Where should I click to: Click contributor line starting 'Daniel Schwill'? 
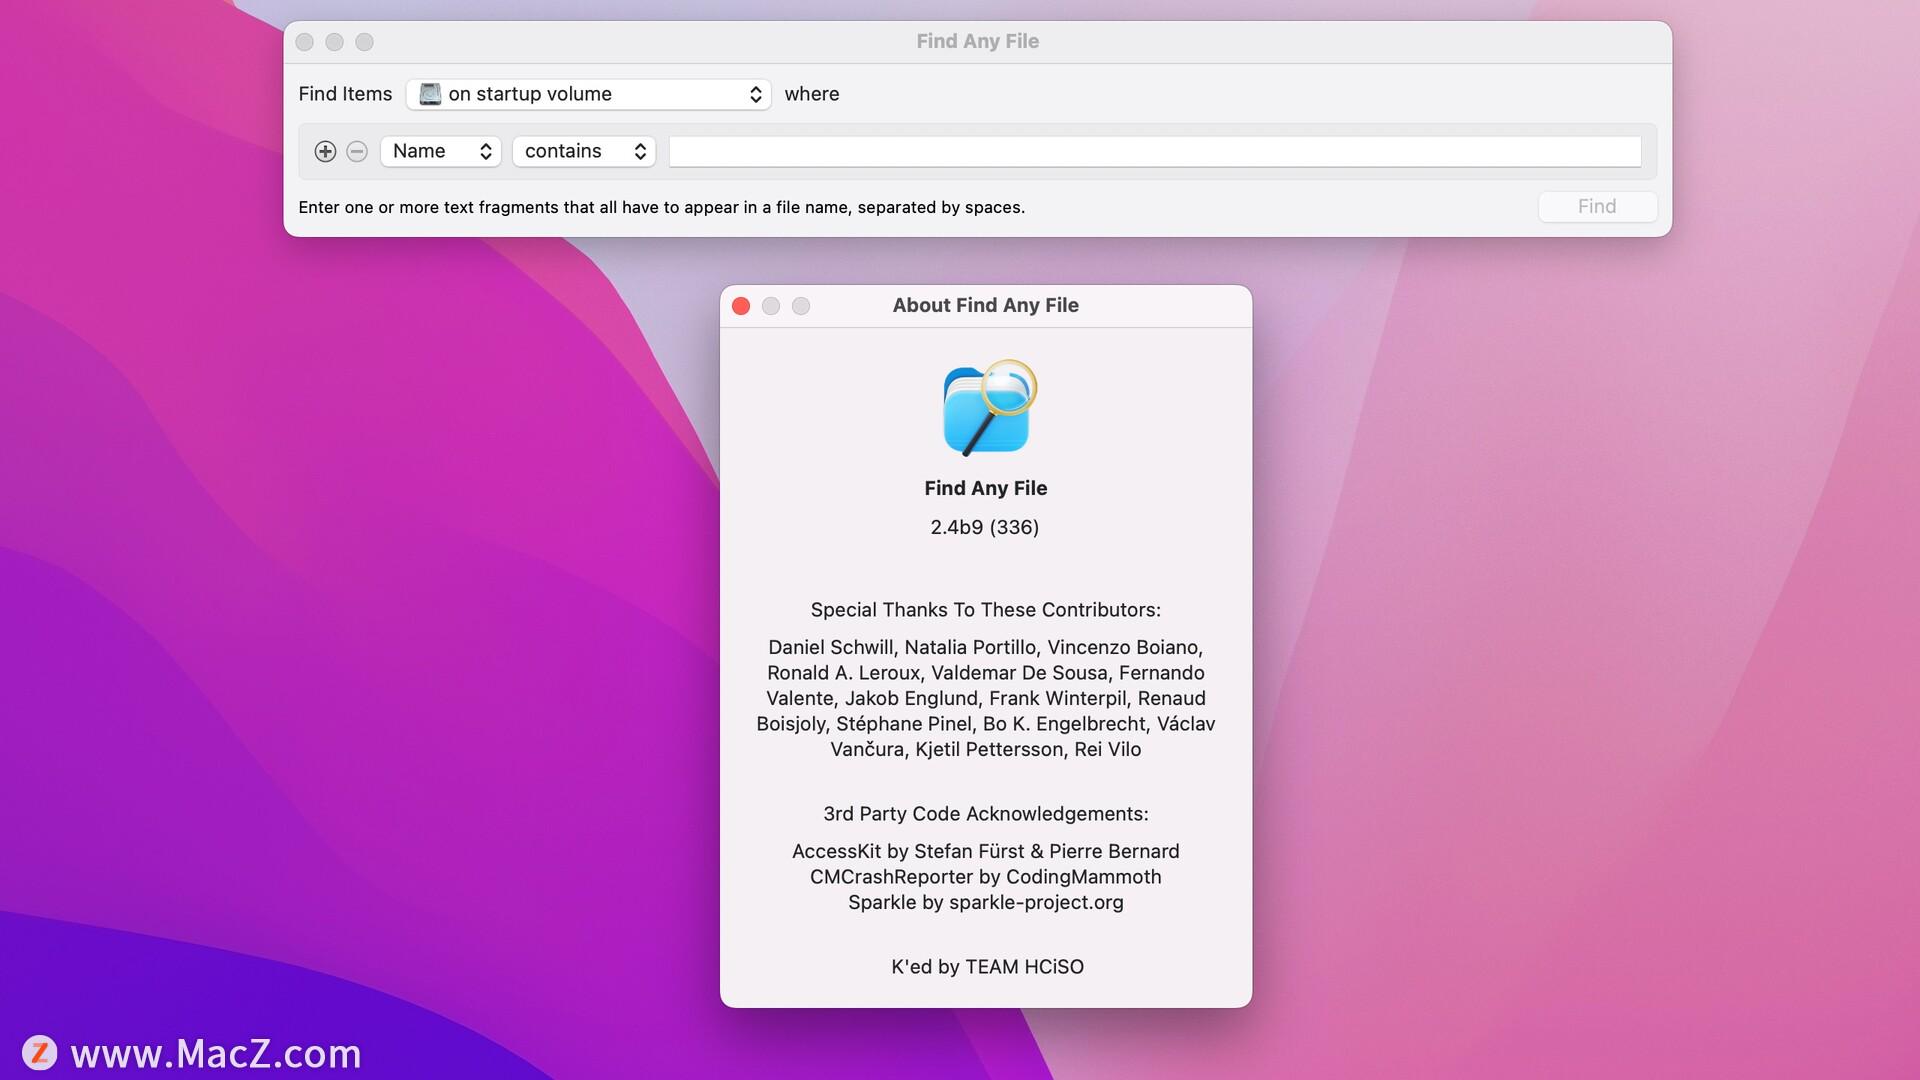pyautogui.click(x=986, y=647)
